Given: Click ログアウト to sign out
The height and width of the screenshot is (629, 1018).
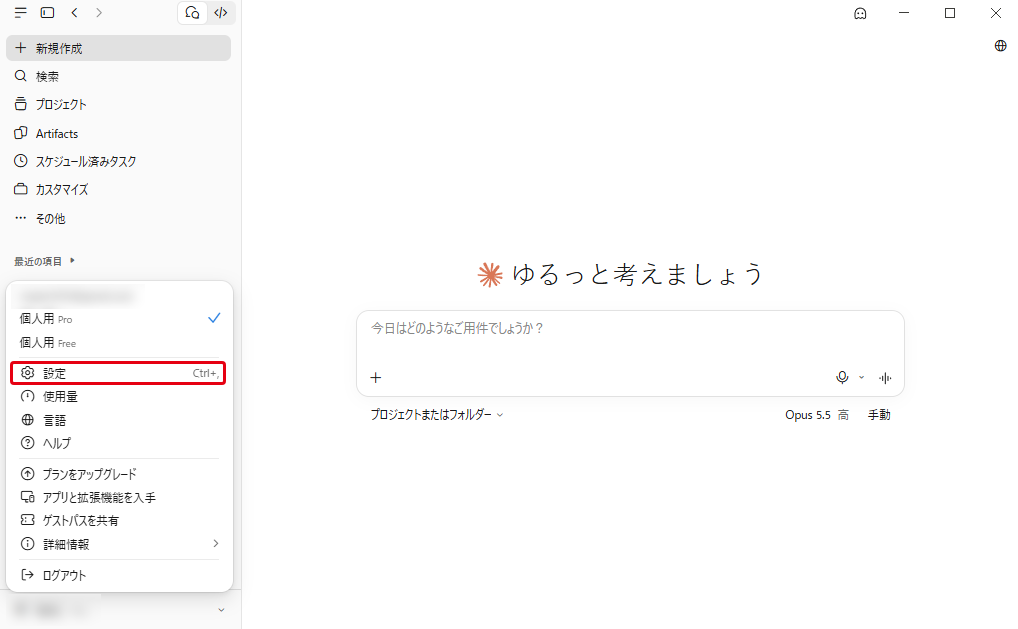Looking at the screenshot, I should (x=119, y=575).
